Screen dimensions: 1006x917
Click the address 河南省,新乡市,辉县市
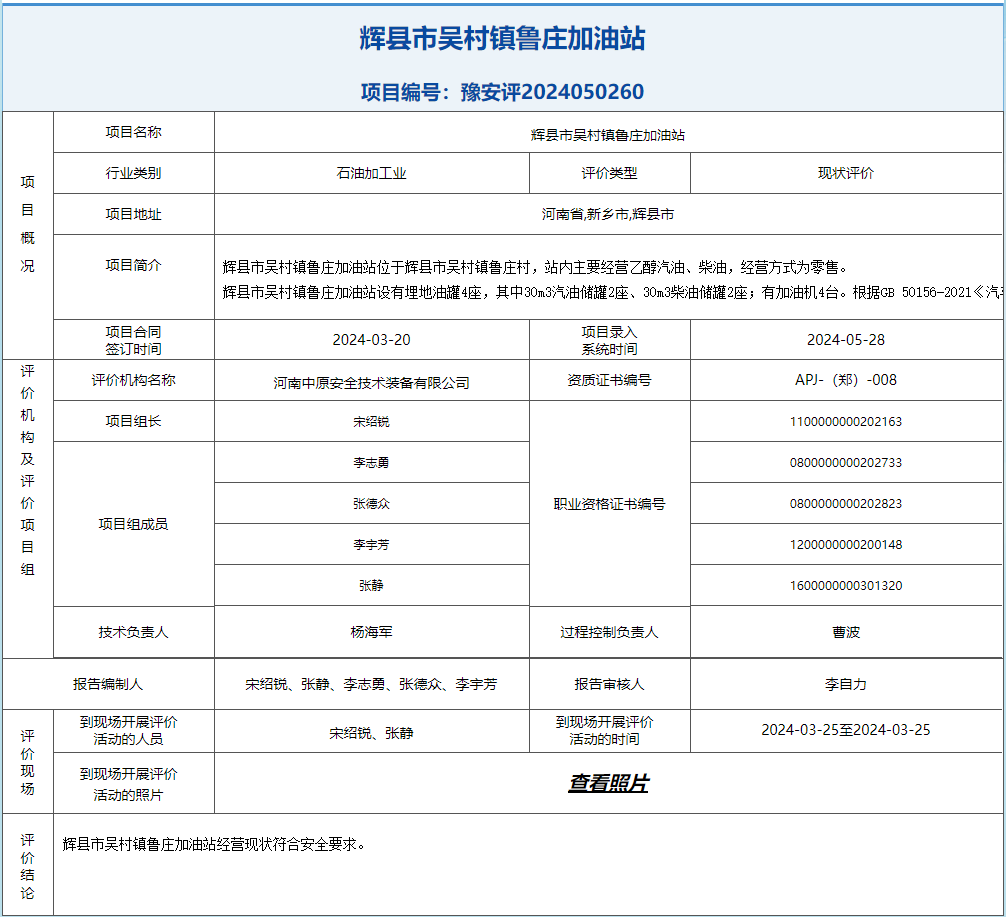pyautogui.click(x=608, y=214)
